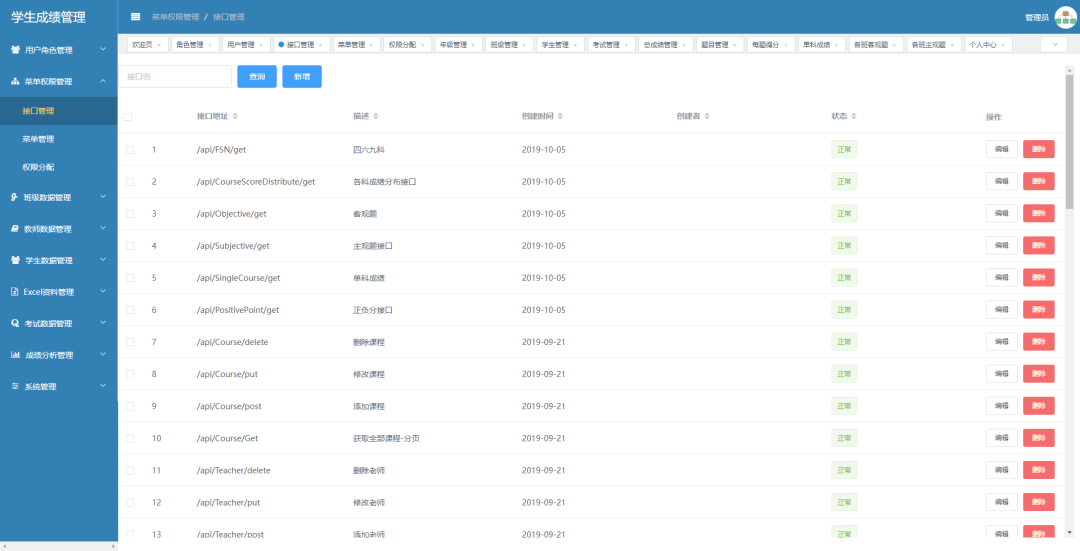Close the 个人中心 tab with its x

tap(1003, 45)
